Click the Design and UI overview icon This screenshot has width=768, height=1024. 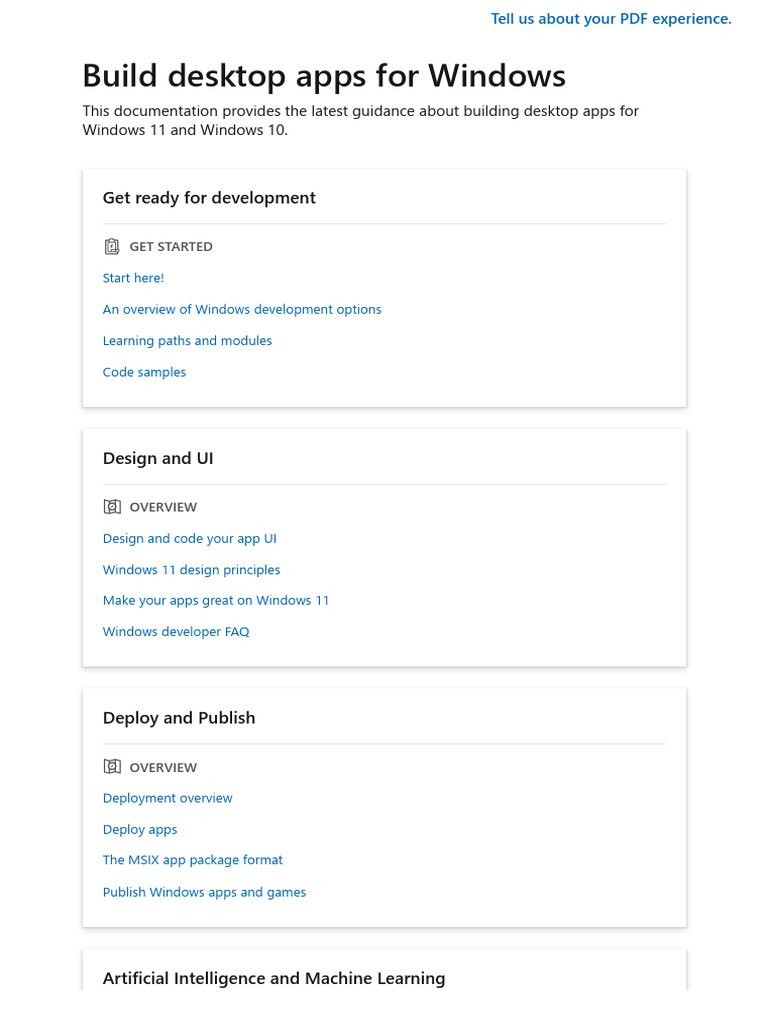112,507
